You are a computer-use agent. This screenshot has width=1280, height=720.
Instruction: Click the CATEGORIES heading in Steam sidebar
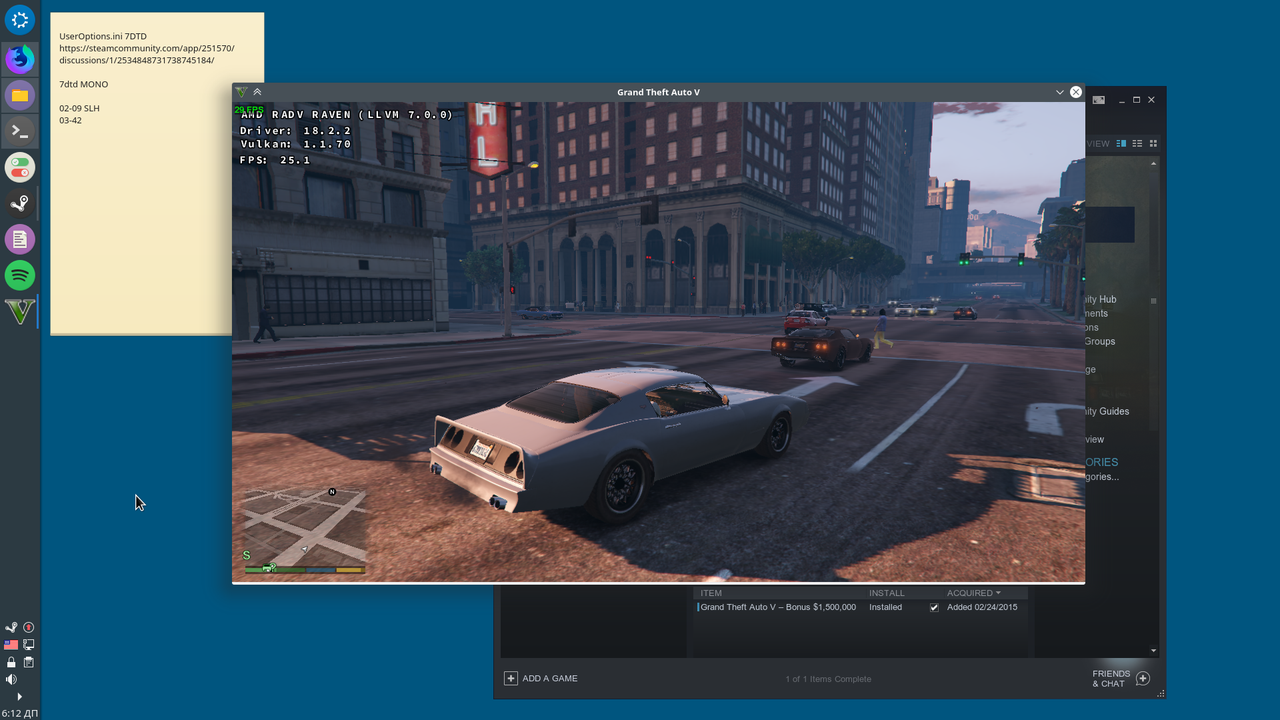[x=1102, y=462]
